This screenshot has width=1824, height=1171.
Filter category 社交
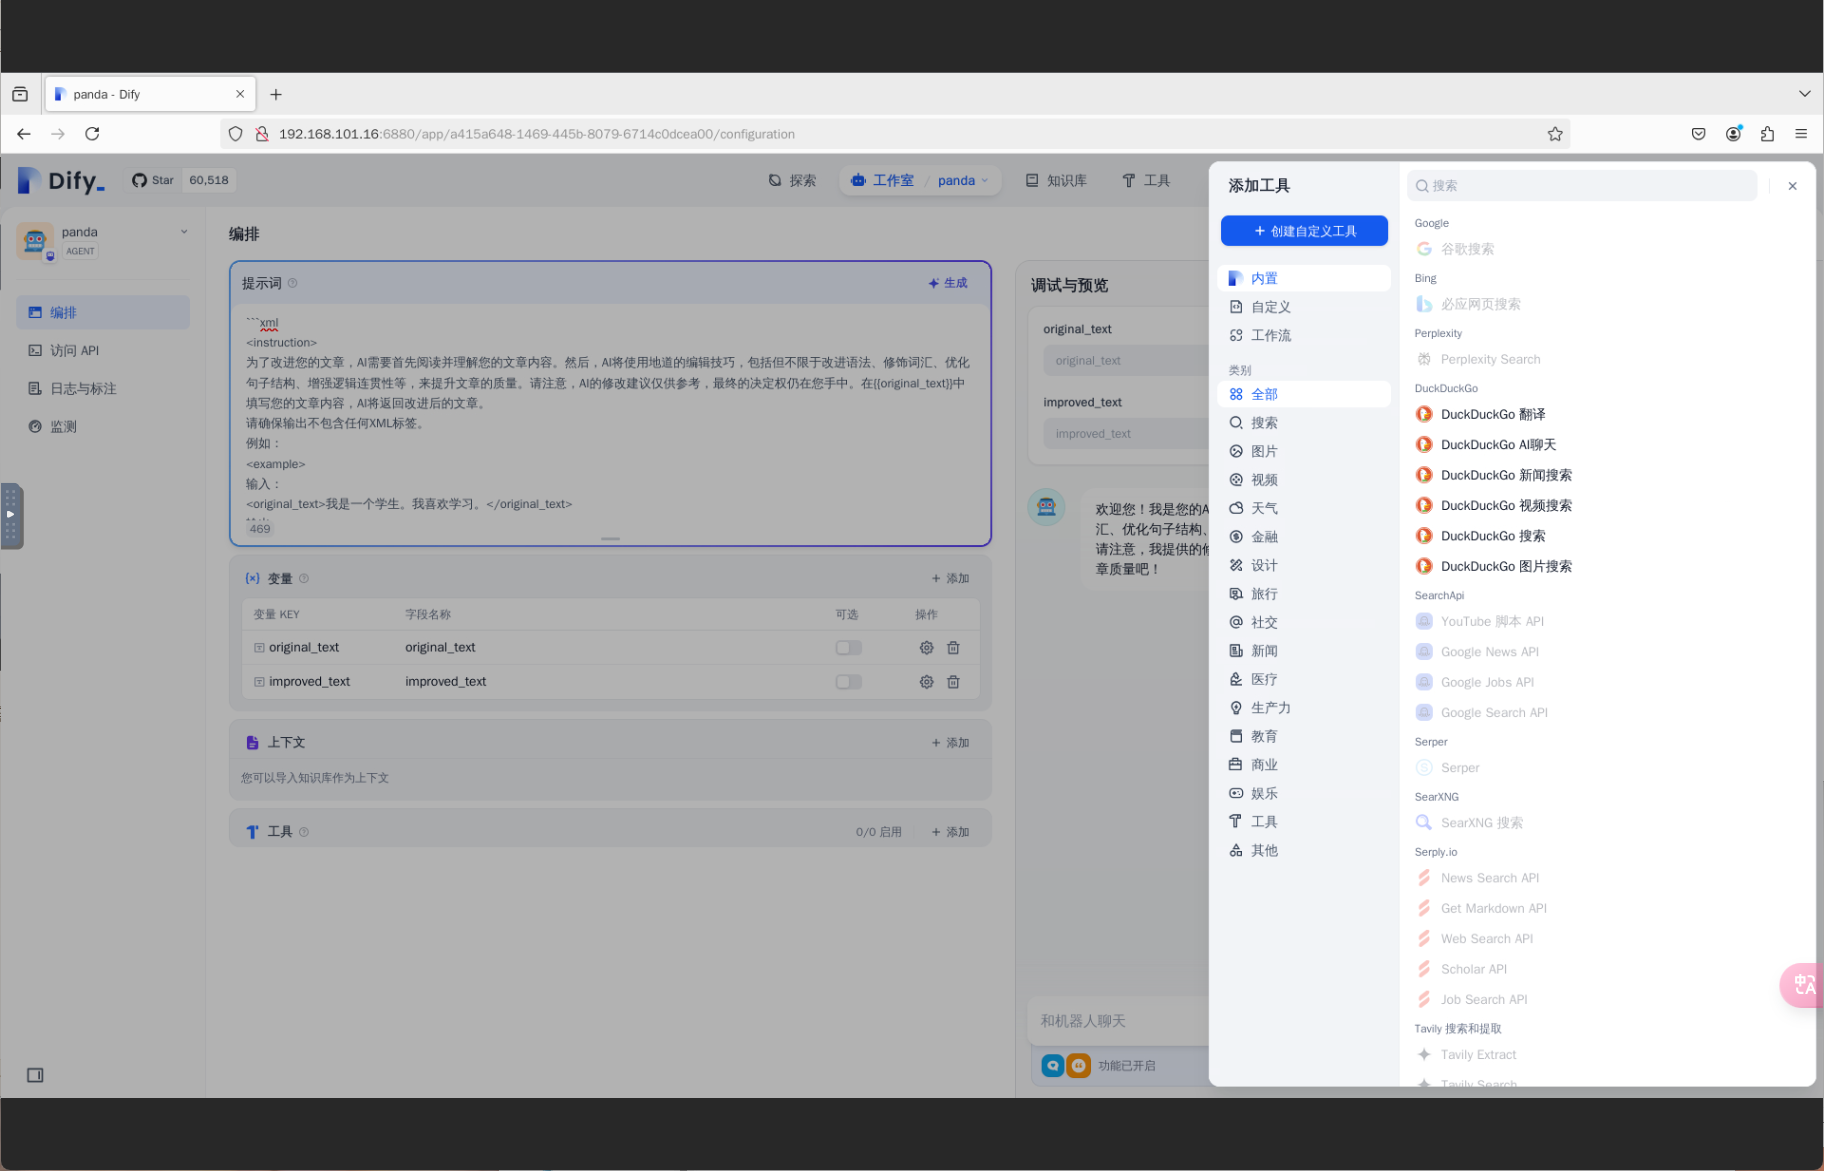[1304, 622]
